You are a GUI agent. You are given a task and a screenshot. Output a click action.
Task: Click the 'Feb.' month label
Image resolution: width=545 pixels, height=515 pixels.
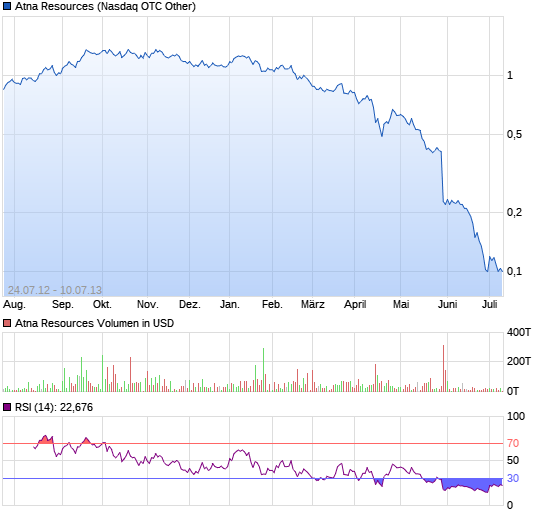click(272, 305)
